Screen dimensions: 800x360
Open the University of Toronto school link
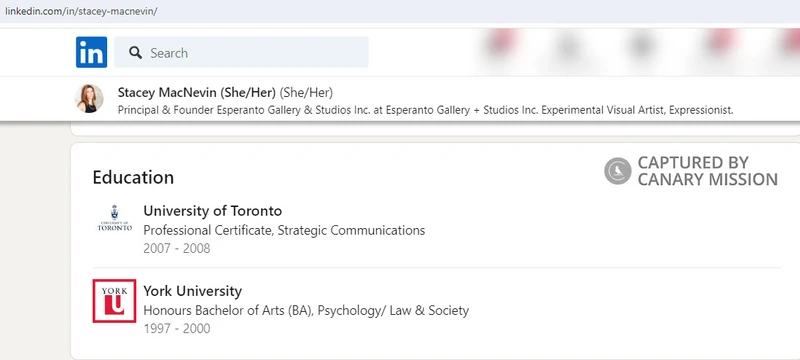[x=212, y=211]
